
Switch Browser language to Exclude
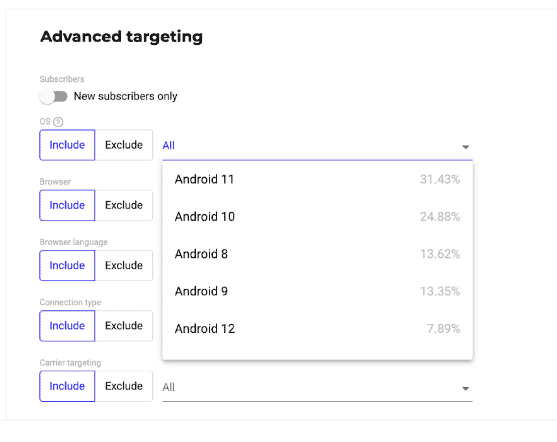coord(124,265)
